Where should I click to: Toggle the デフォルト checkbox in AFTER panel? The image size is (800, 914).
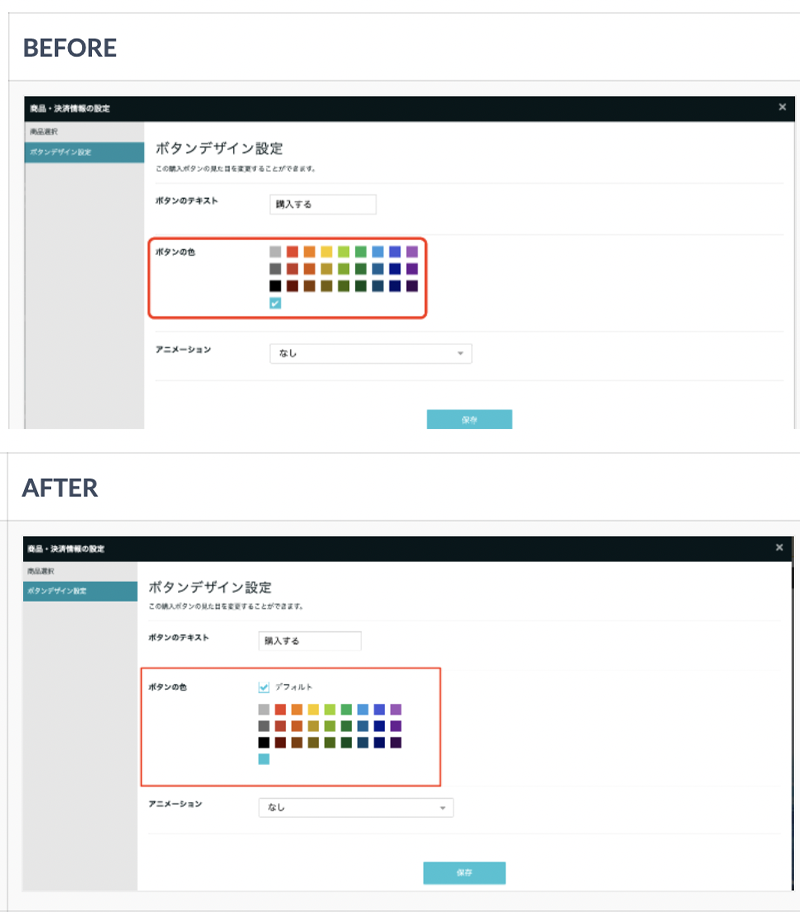coord(264,687)
